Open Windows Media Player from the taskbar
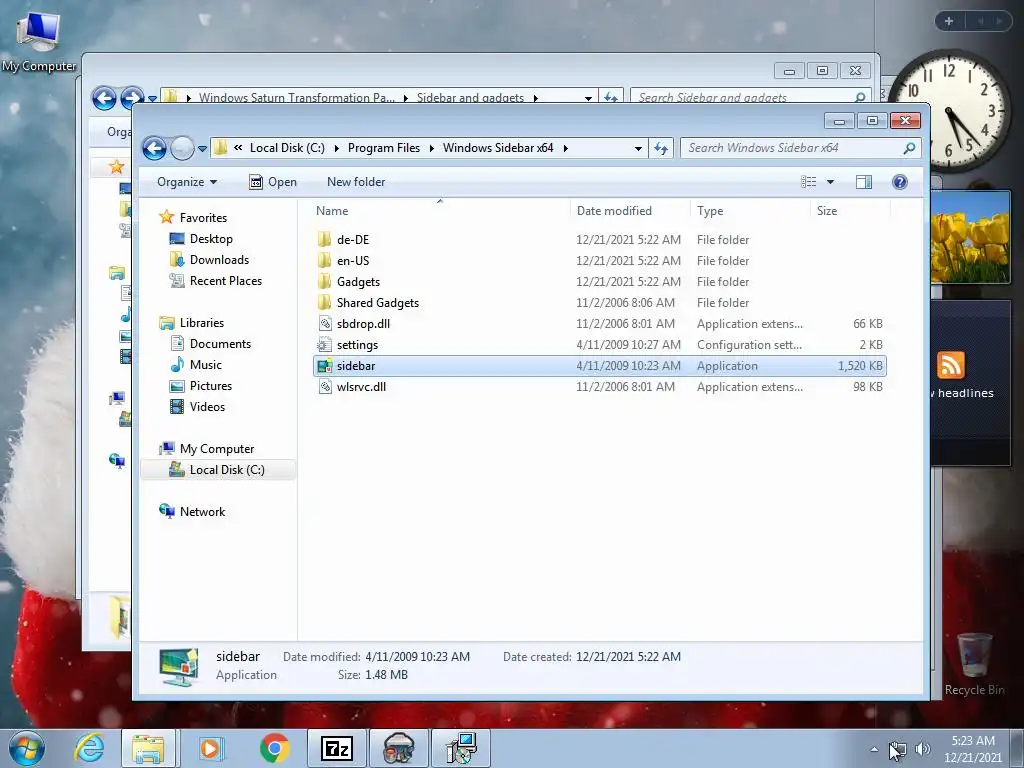 (x=210, y=748)
